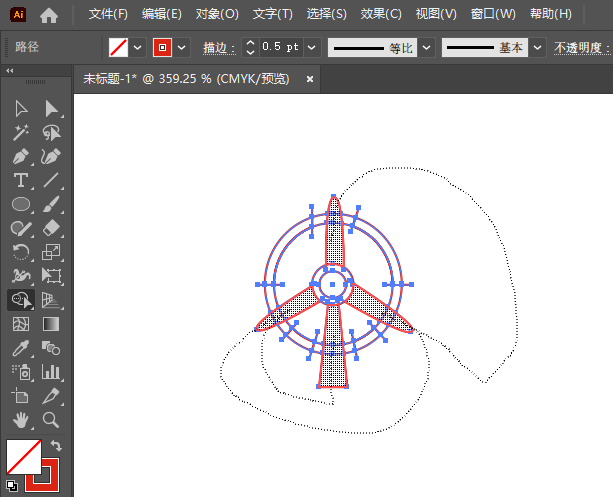Swap fill and stroke colors
This screenshot has height=497, width=613.
(x=56, y=446)
